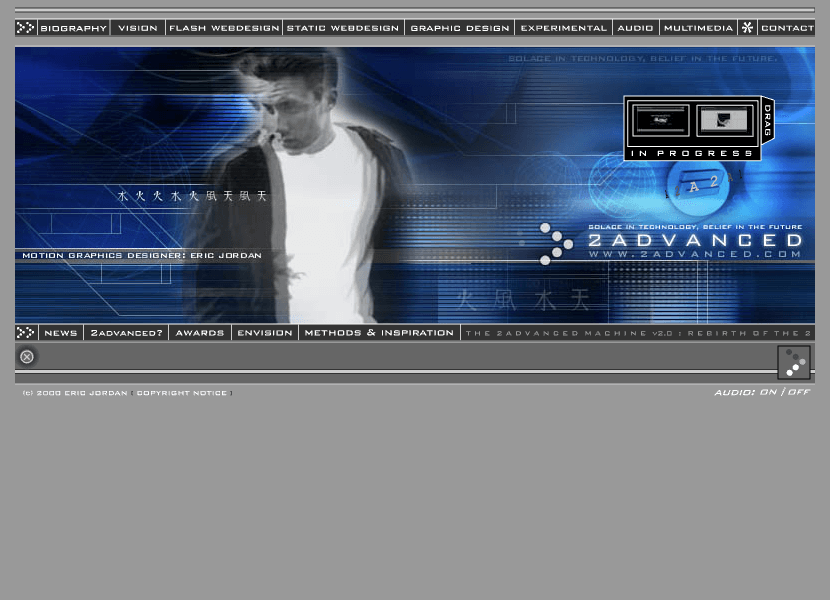Select the Multimedia menu item
830x600 pixels.
pos(698,28)
